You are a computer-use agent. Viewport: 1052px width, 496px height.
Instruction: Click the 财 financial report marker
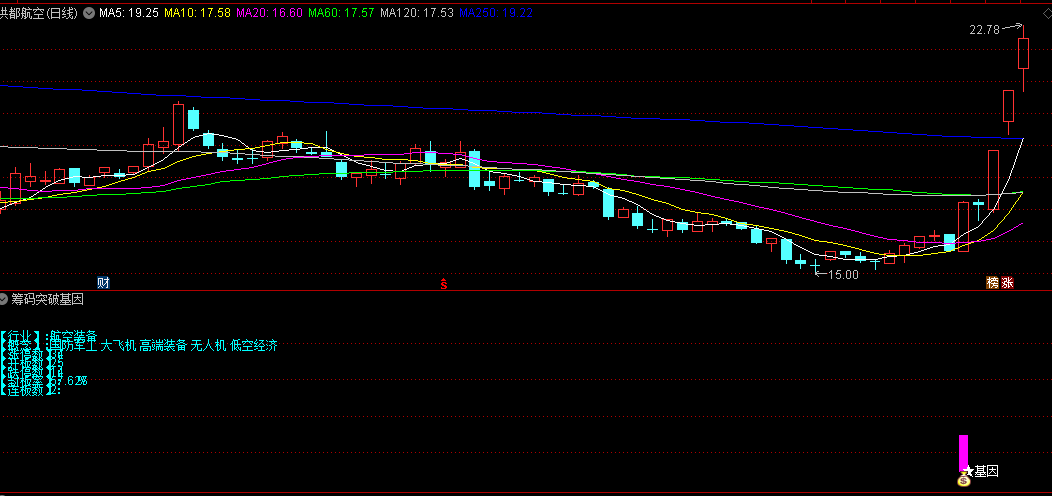coord(103,283)
